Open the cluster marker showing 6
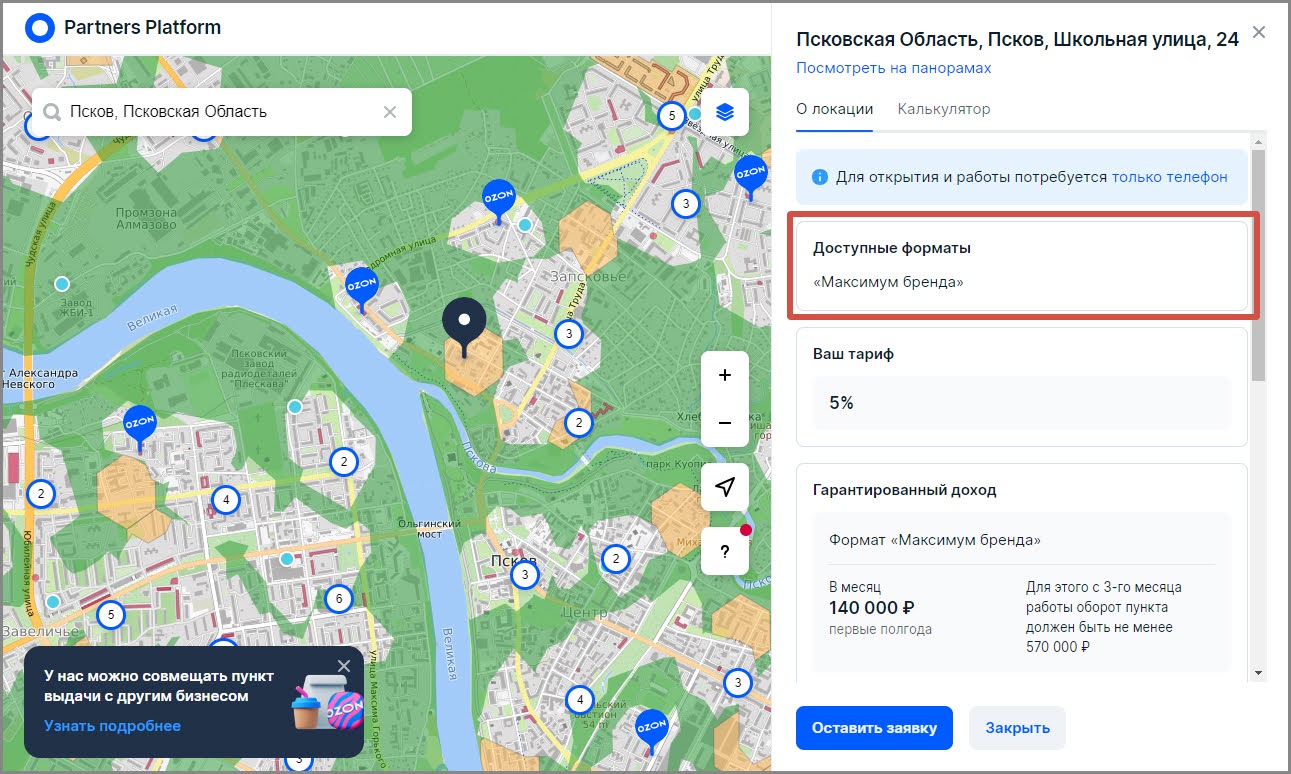The width and height of the screenshot is (1291, 774). 339,599
